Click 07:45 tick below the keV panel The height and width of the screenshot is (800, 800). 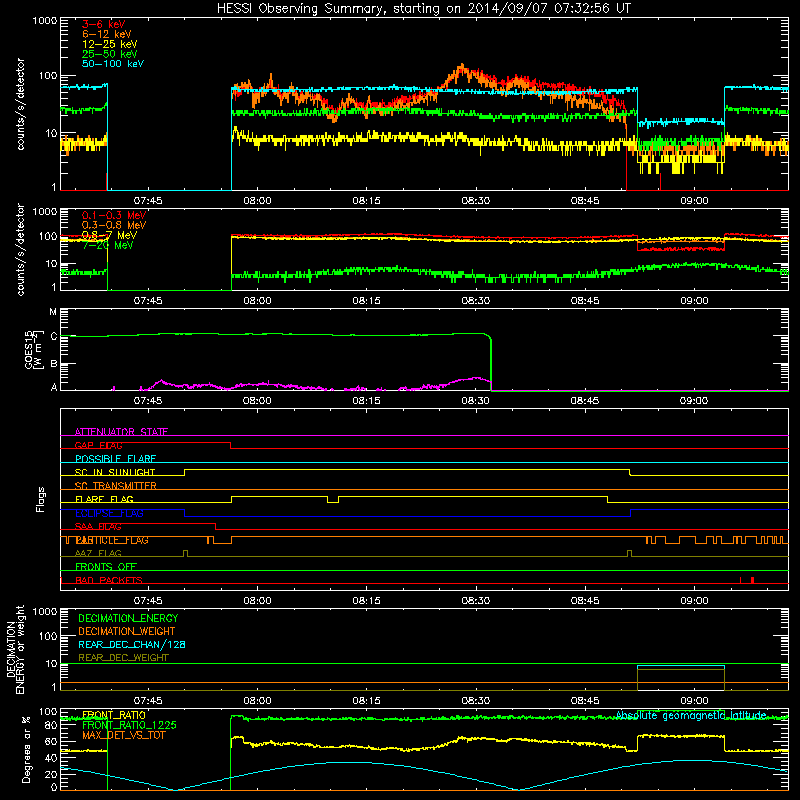(x=148, y=201)
